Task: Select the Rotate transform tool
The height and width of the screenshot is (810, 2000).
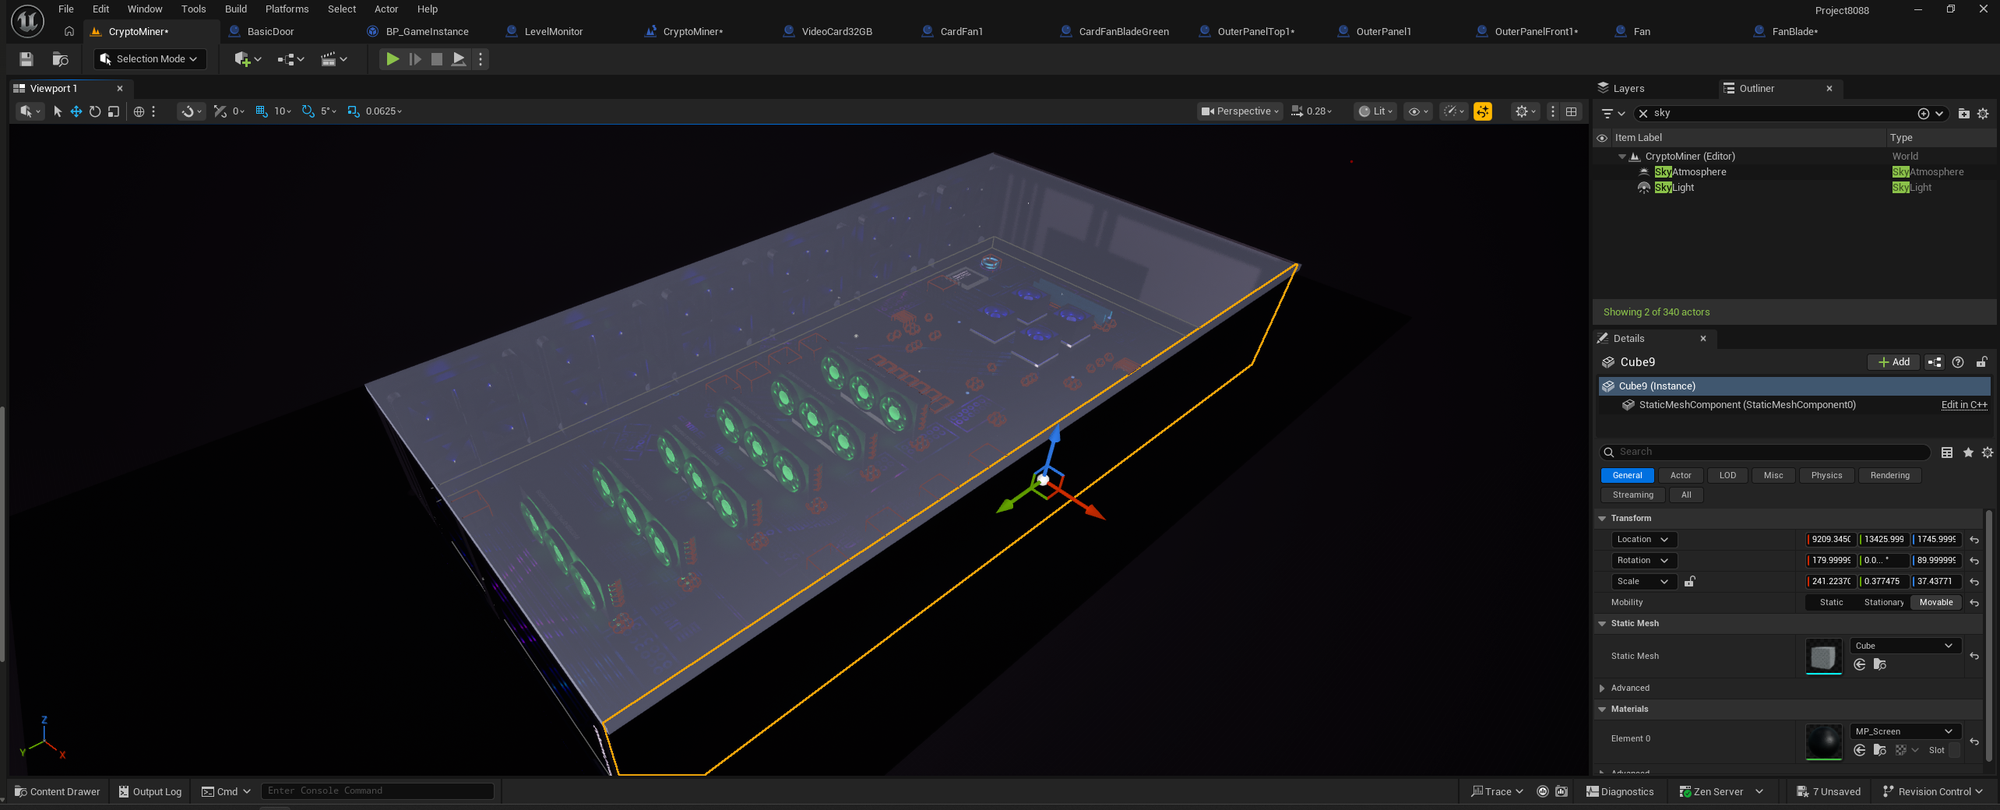Action: tap(95, 111)
